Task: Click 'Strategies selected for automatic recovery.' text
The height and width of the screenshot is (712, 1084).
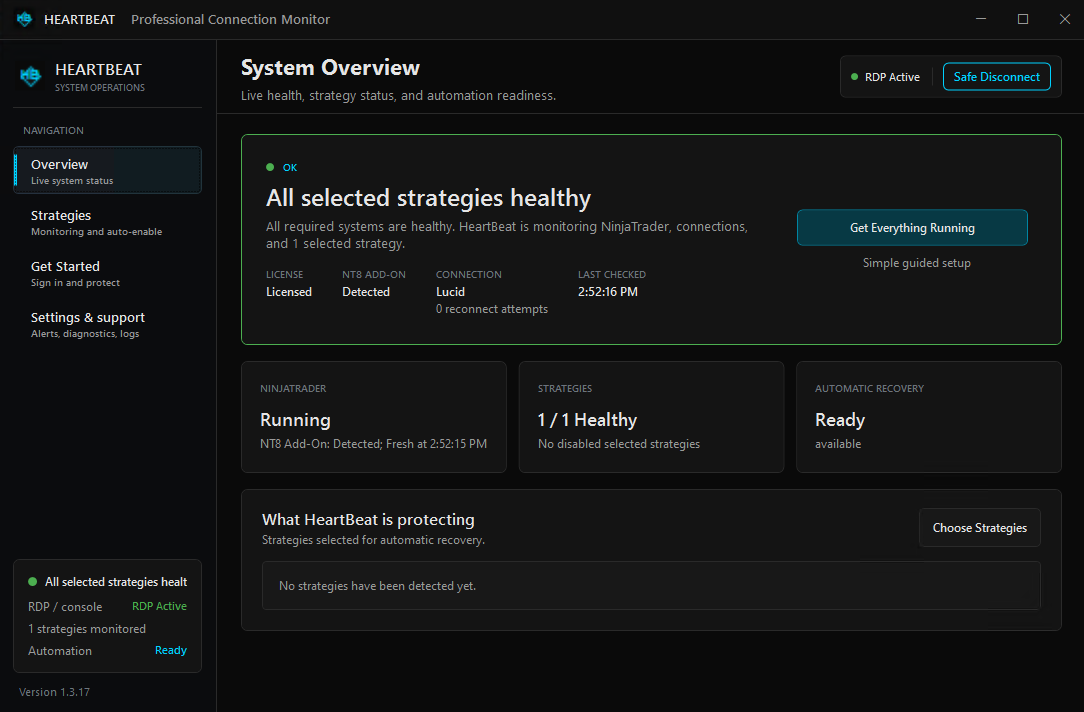Action: (x=373, y=540)
